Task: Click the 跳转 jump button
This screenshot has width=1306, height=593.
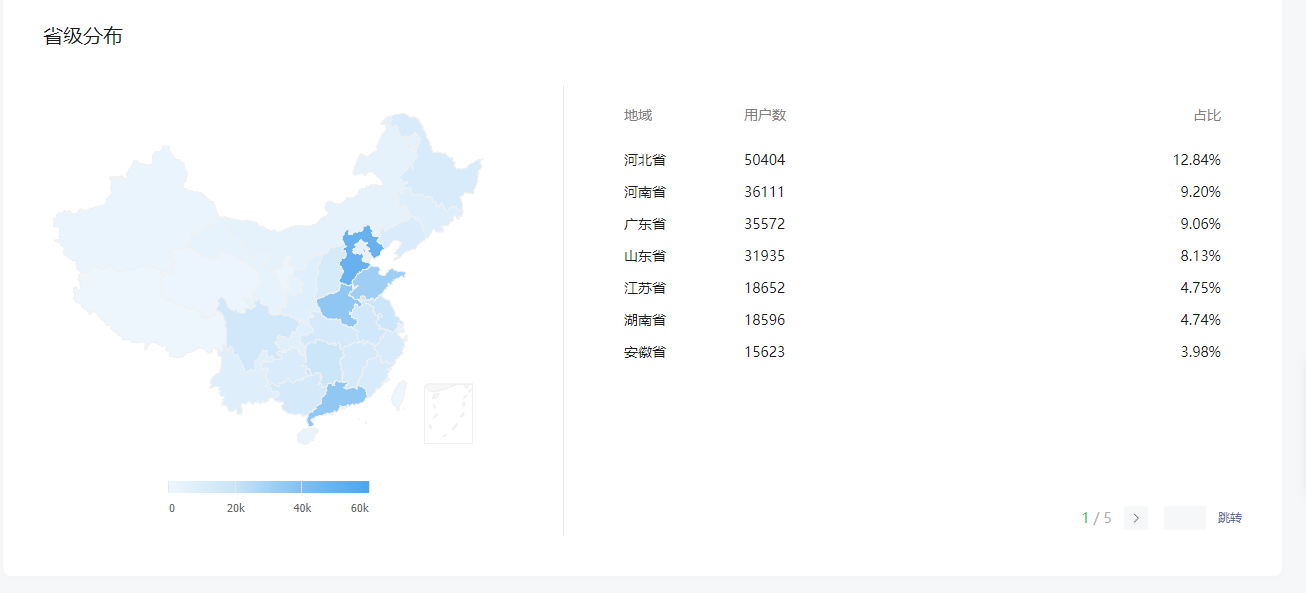Action: 1230,518
